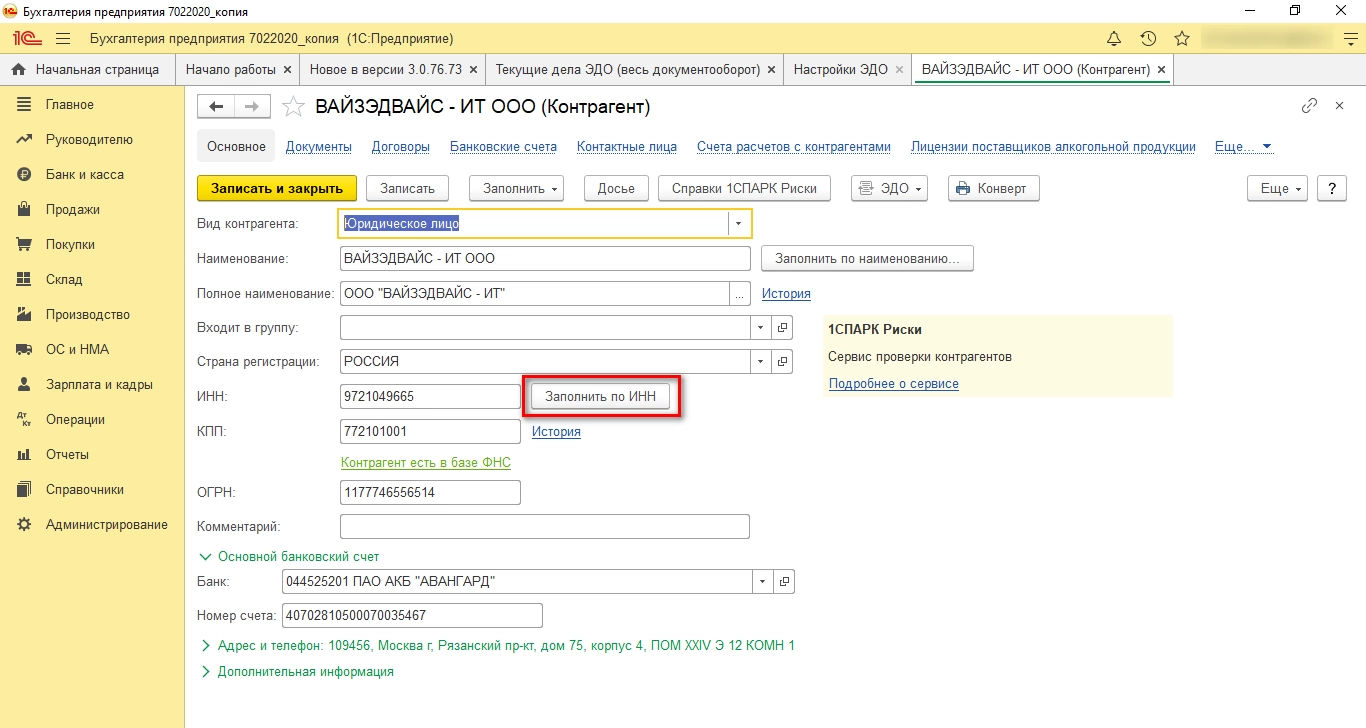Open the Договоры form section
The width and height of the screenshot is (1366, 728).
(401, 147)
